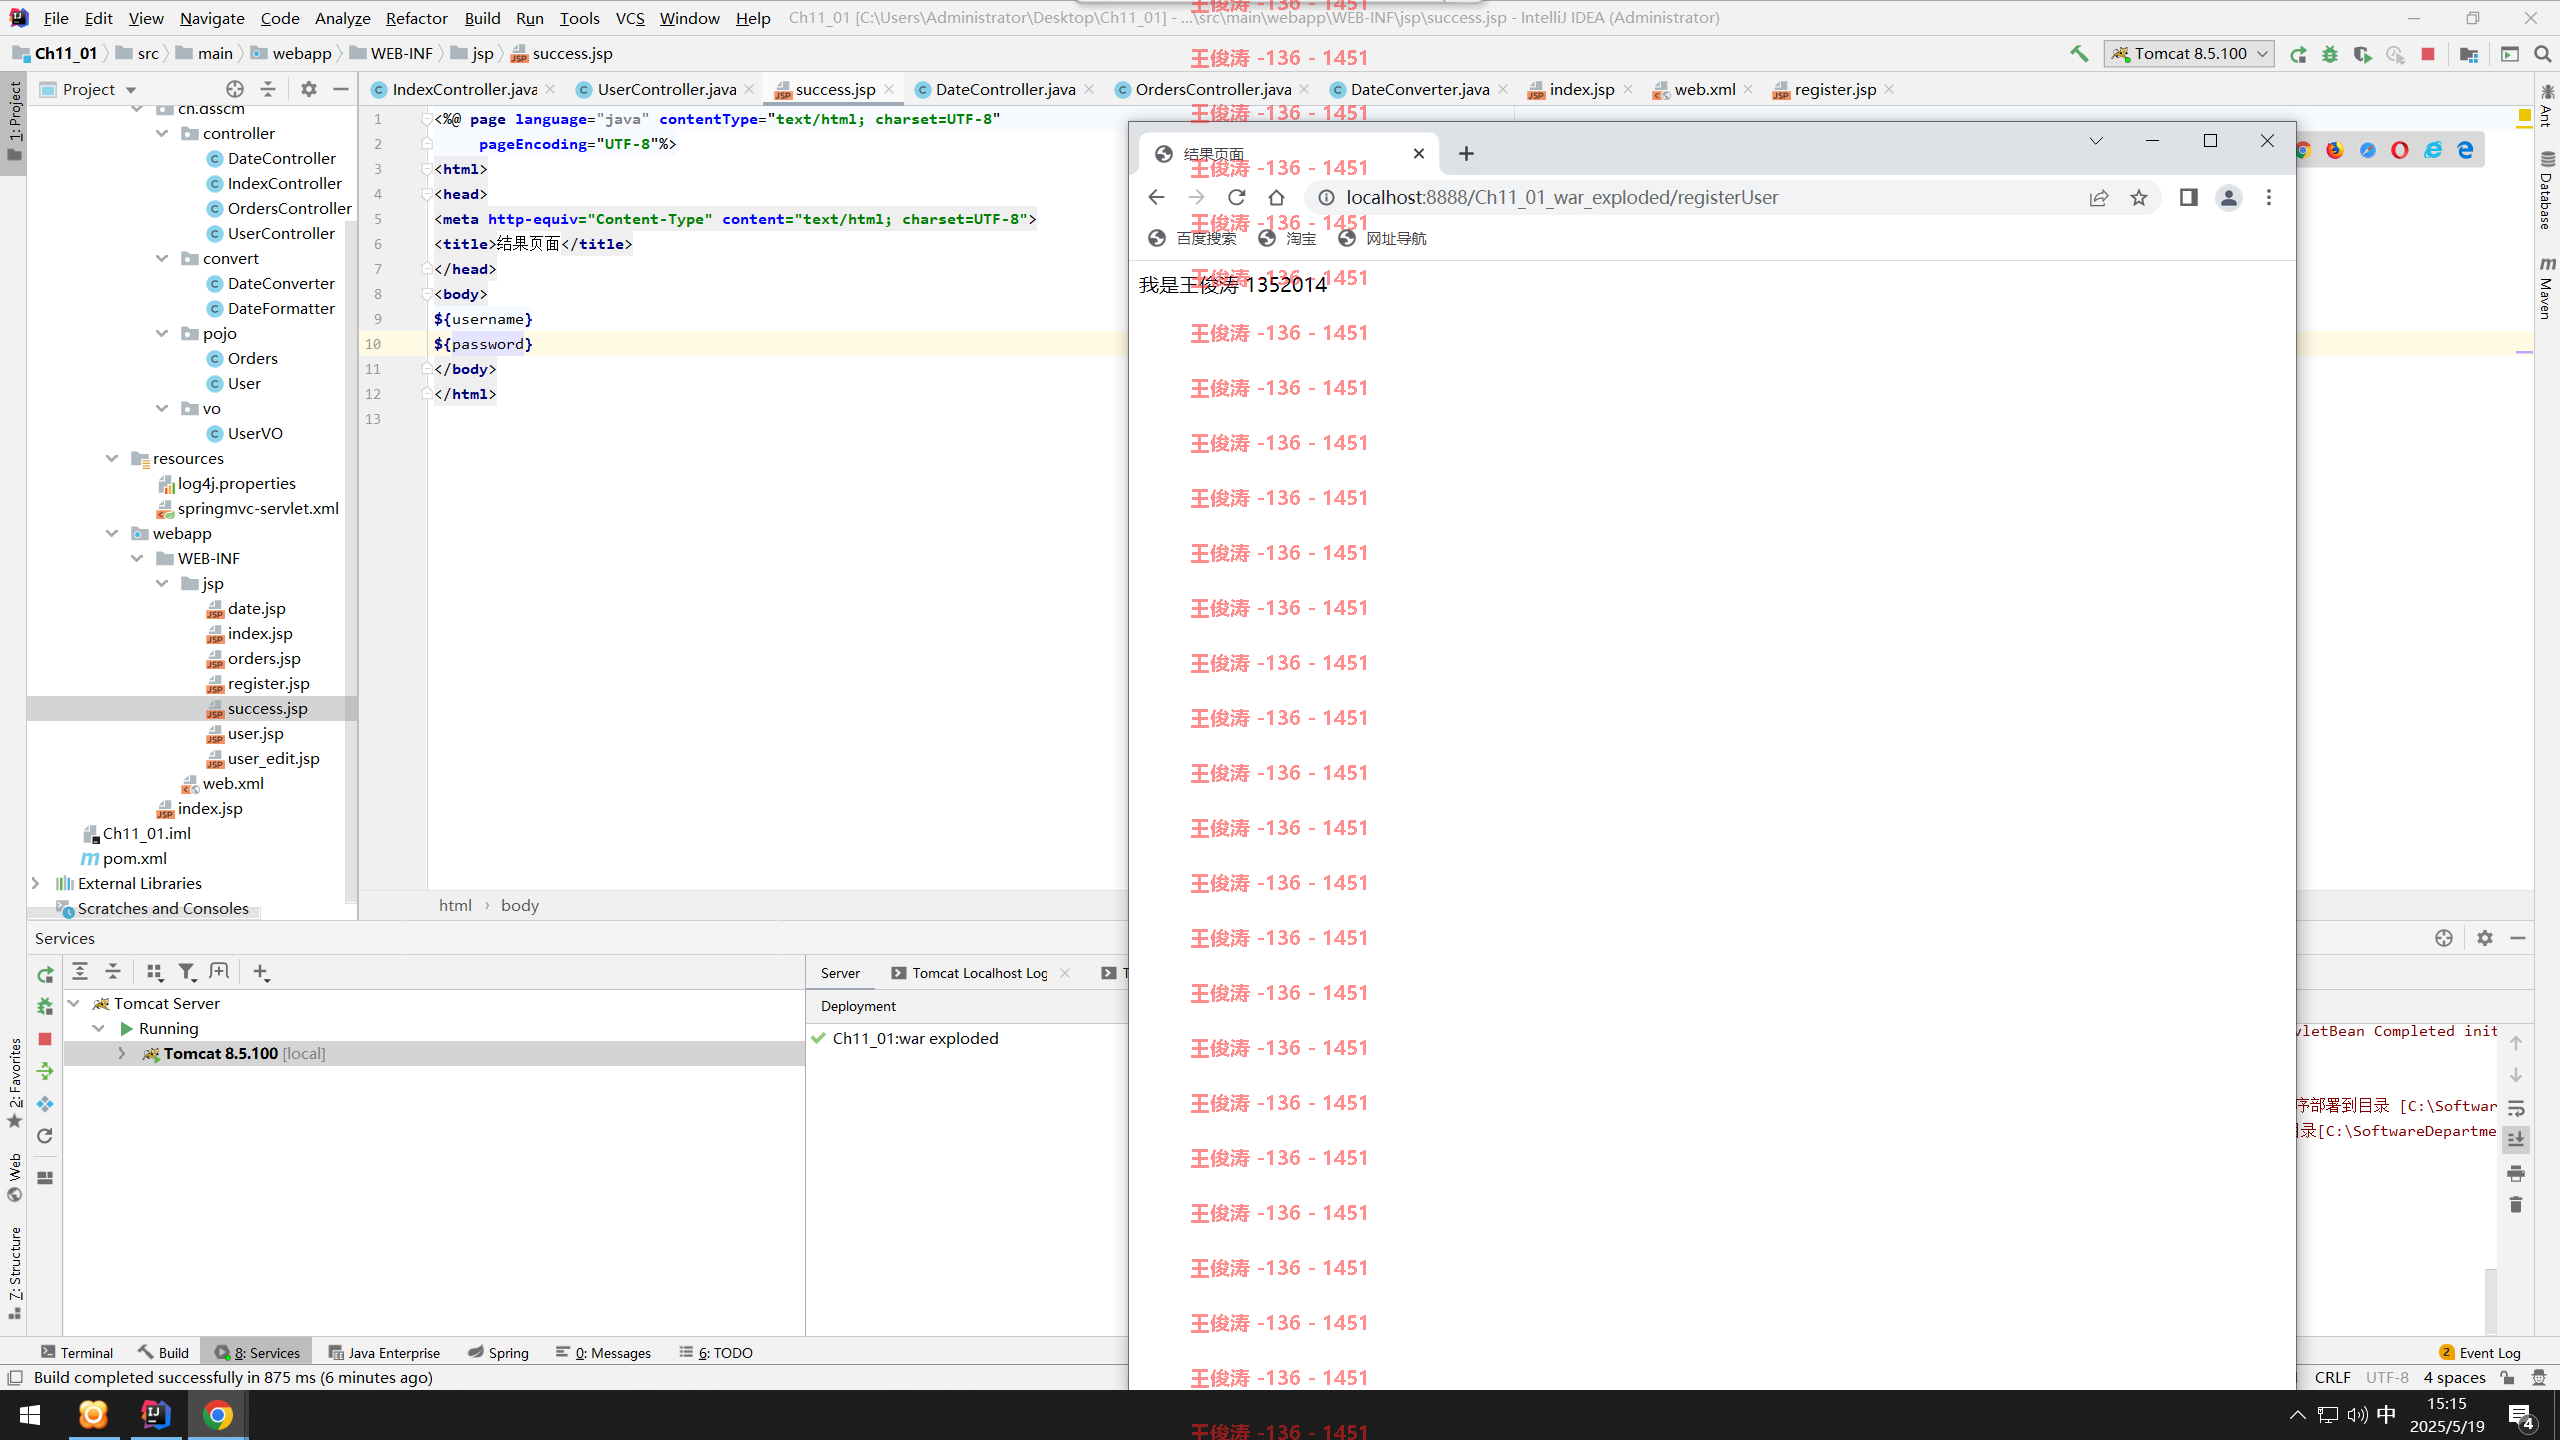This screenshot has height=1440, width=2560.
Task: Click Chrome icon in the taskbar
Action: coord(218,1415)
